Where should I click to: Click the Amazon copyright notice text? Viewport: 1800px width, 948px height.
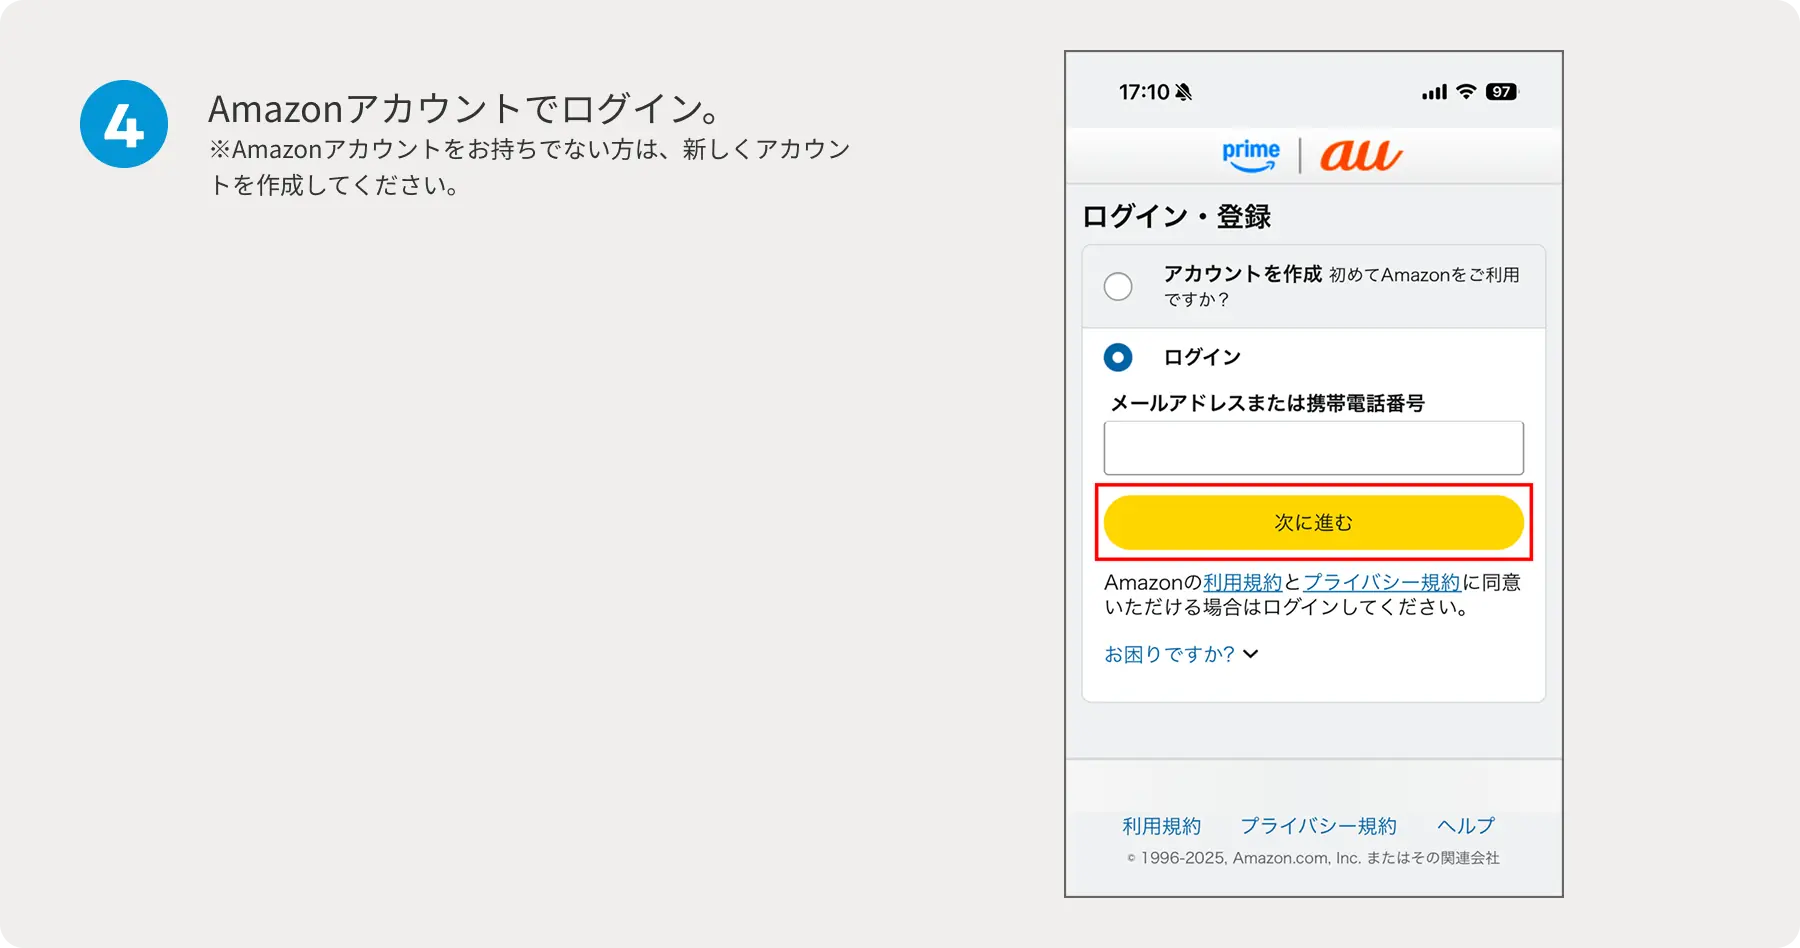pyautogui.click(x=1313, y=857)
